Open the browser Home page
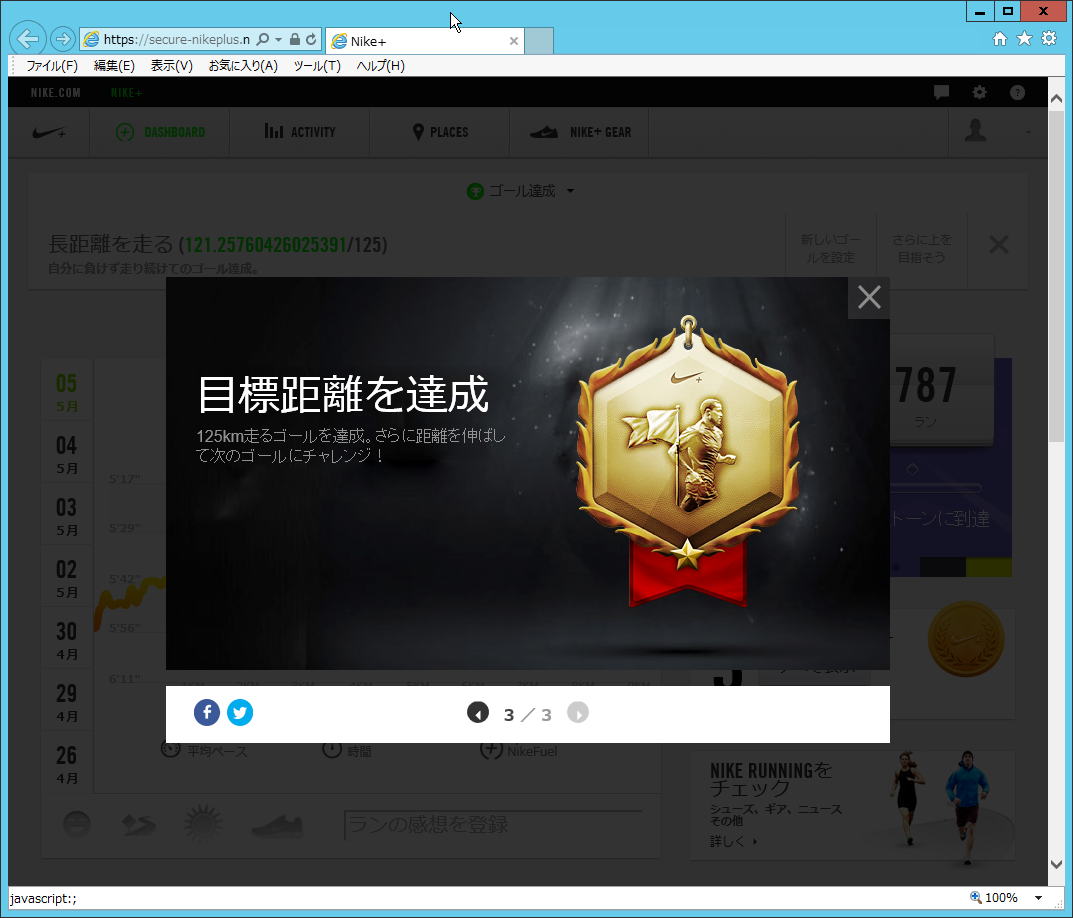Image resolution: width=1073 pixels, height=918 pixels. pyautogui.click(x=1000, y=39)
